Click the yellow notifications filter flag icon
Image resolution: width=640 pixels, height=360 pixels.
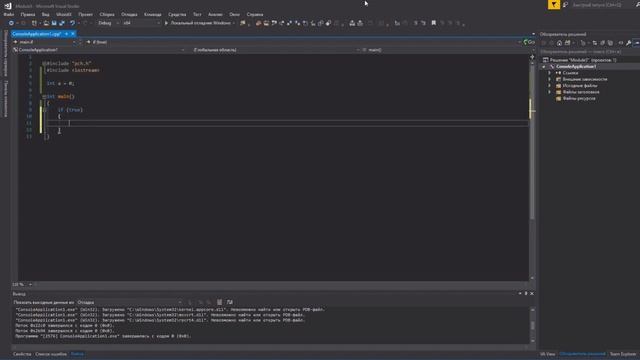[554, 4]
